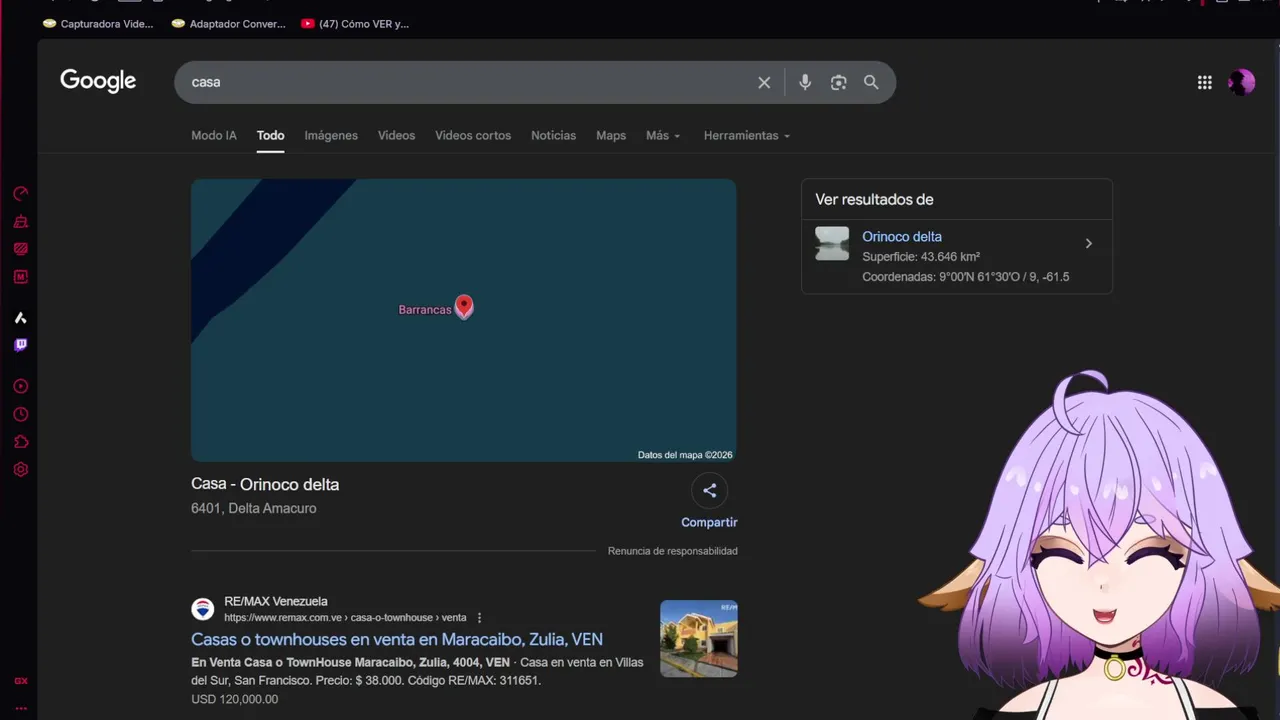Image resolution: width=1280 pixels, height=720 pixels.
Task: Click into the search field containing casa
Action: point(465,82)
